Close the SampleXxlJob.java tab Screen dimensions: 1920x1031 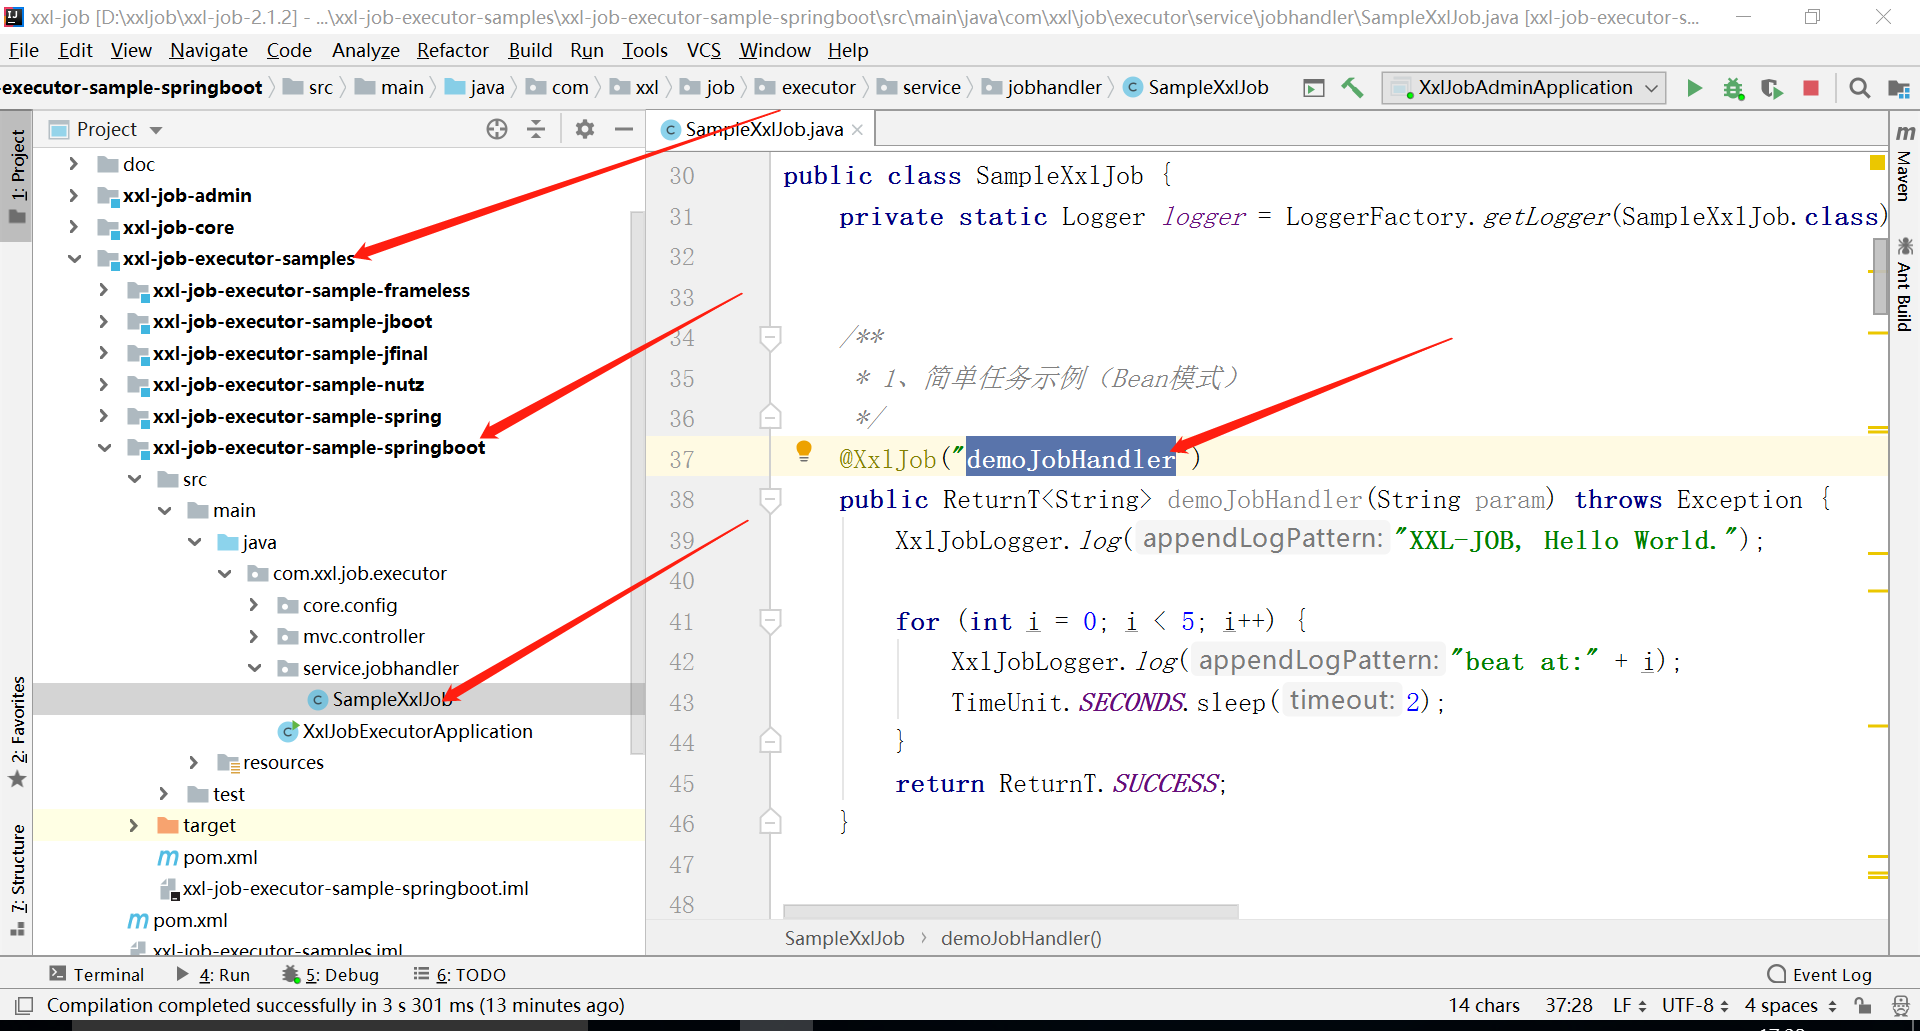click(857, 130)
